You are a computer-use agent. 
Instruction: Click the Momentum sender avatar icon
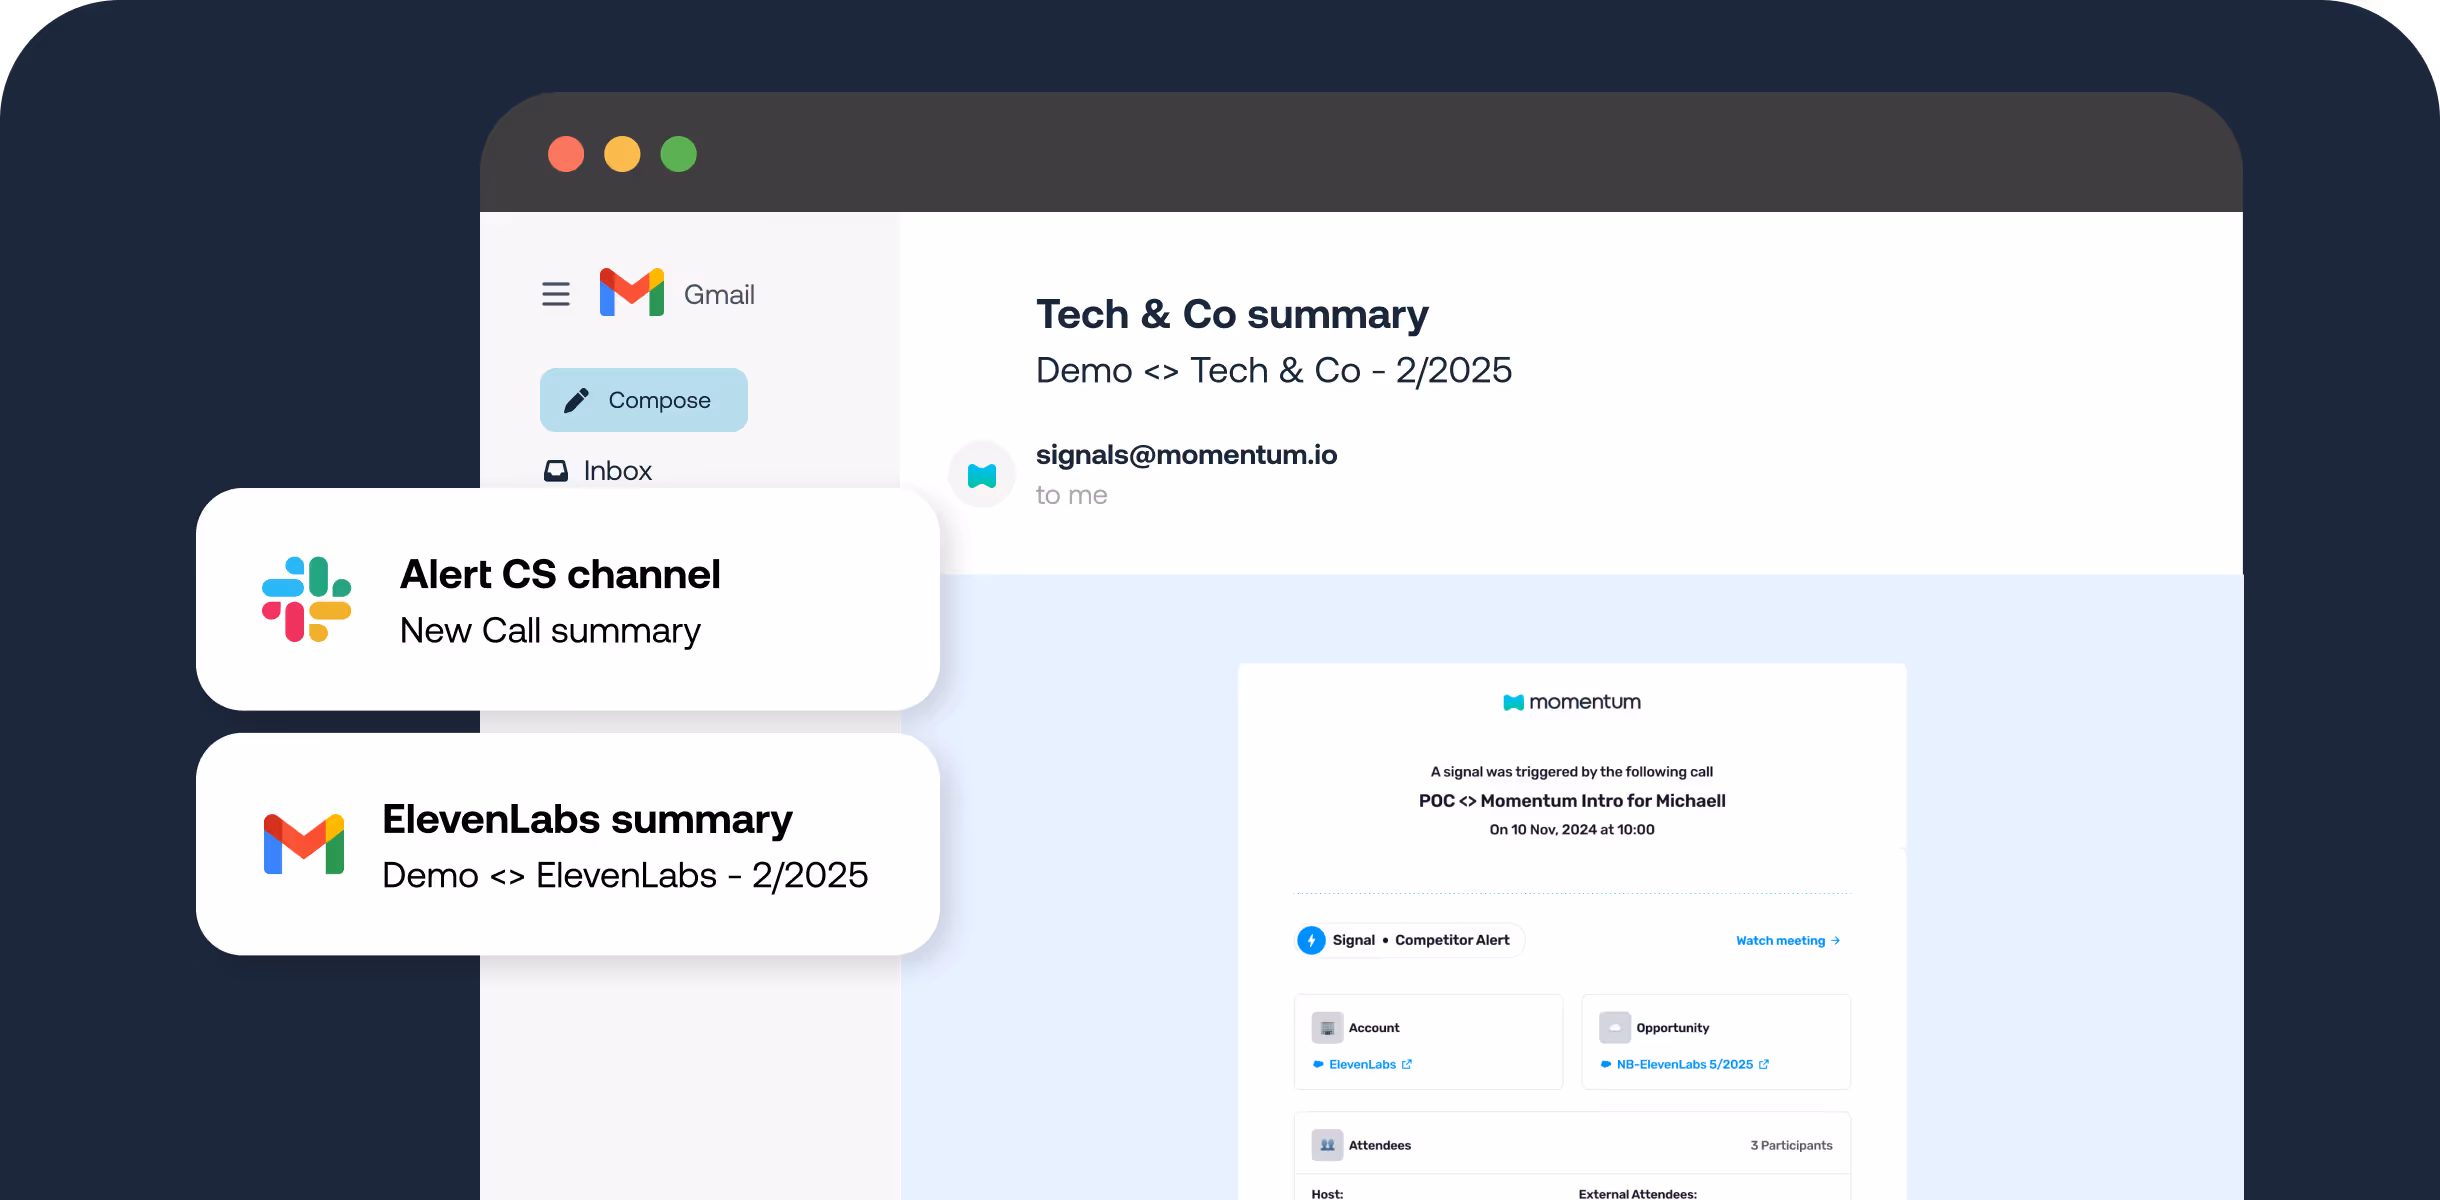click(982, 475)
